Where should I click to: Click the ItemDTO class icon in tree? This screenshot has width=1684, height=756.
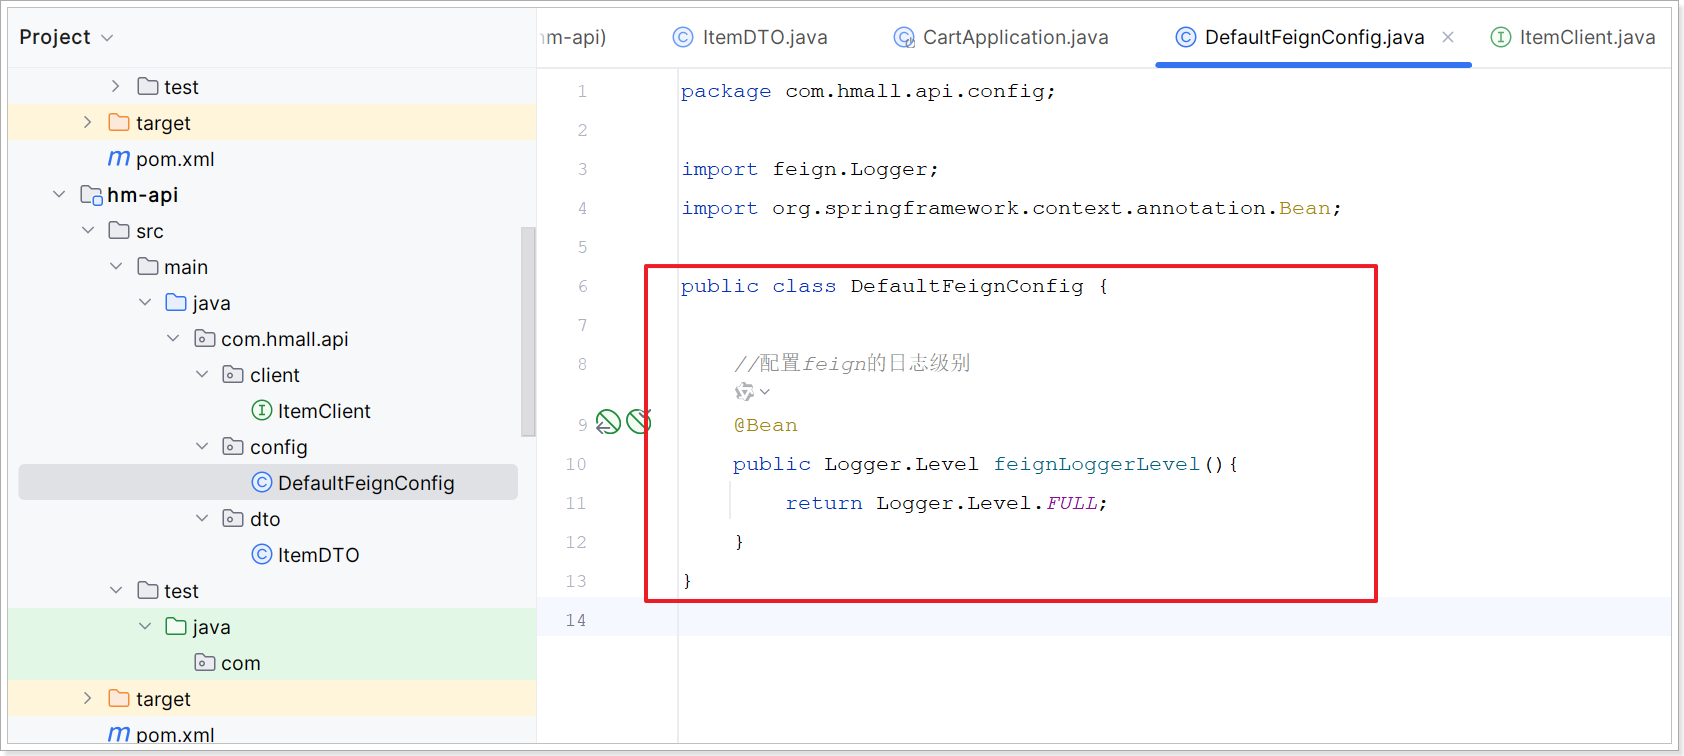(x=262, y=555)
